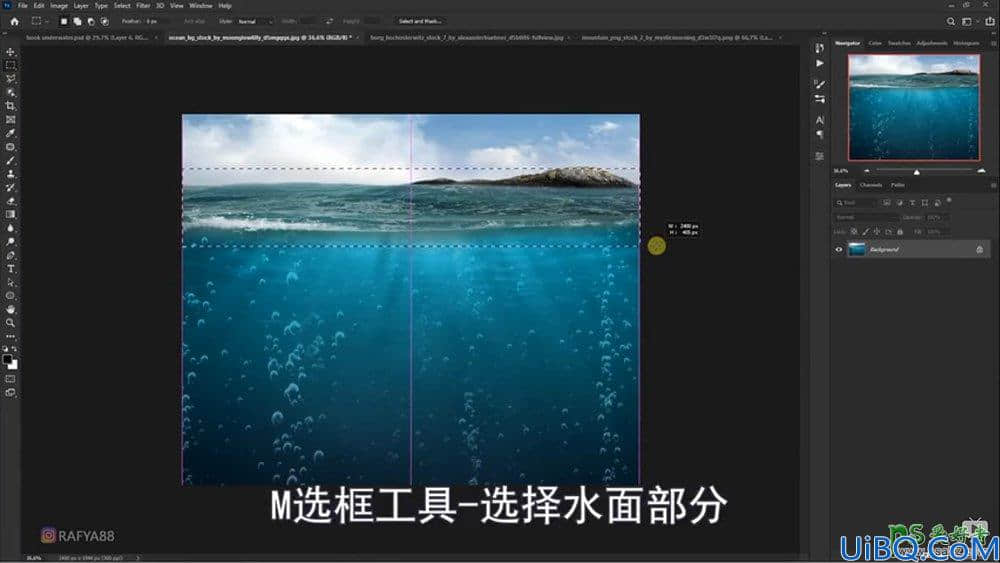Open the layer blend mode dropdown
1000x563 pixels.
[866, 217]
